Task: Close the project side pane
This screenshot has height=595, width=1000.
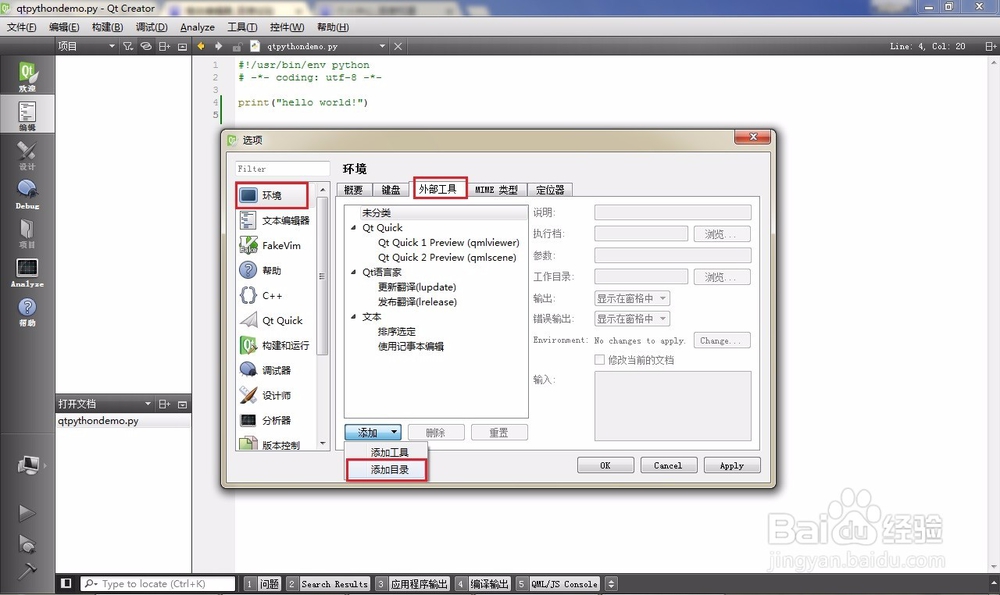Action: [182, 46]
